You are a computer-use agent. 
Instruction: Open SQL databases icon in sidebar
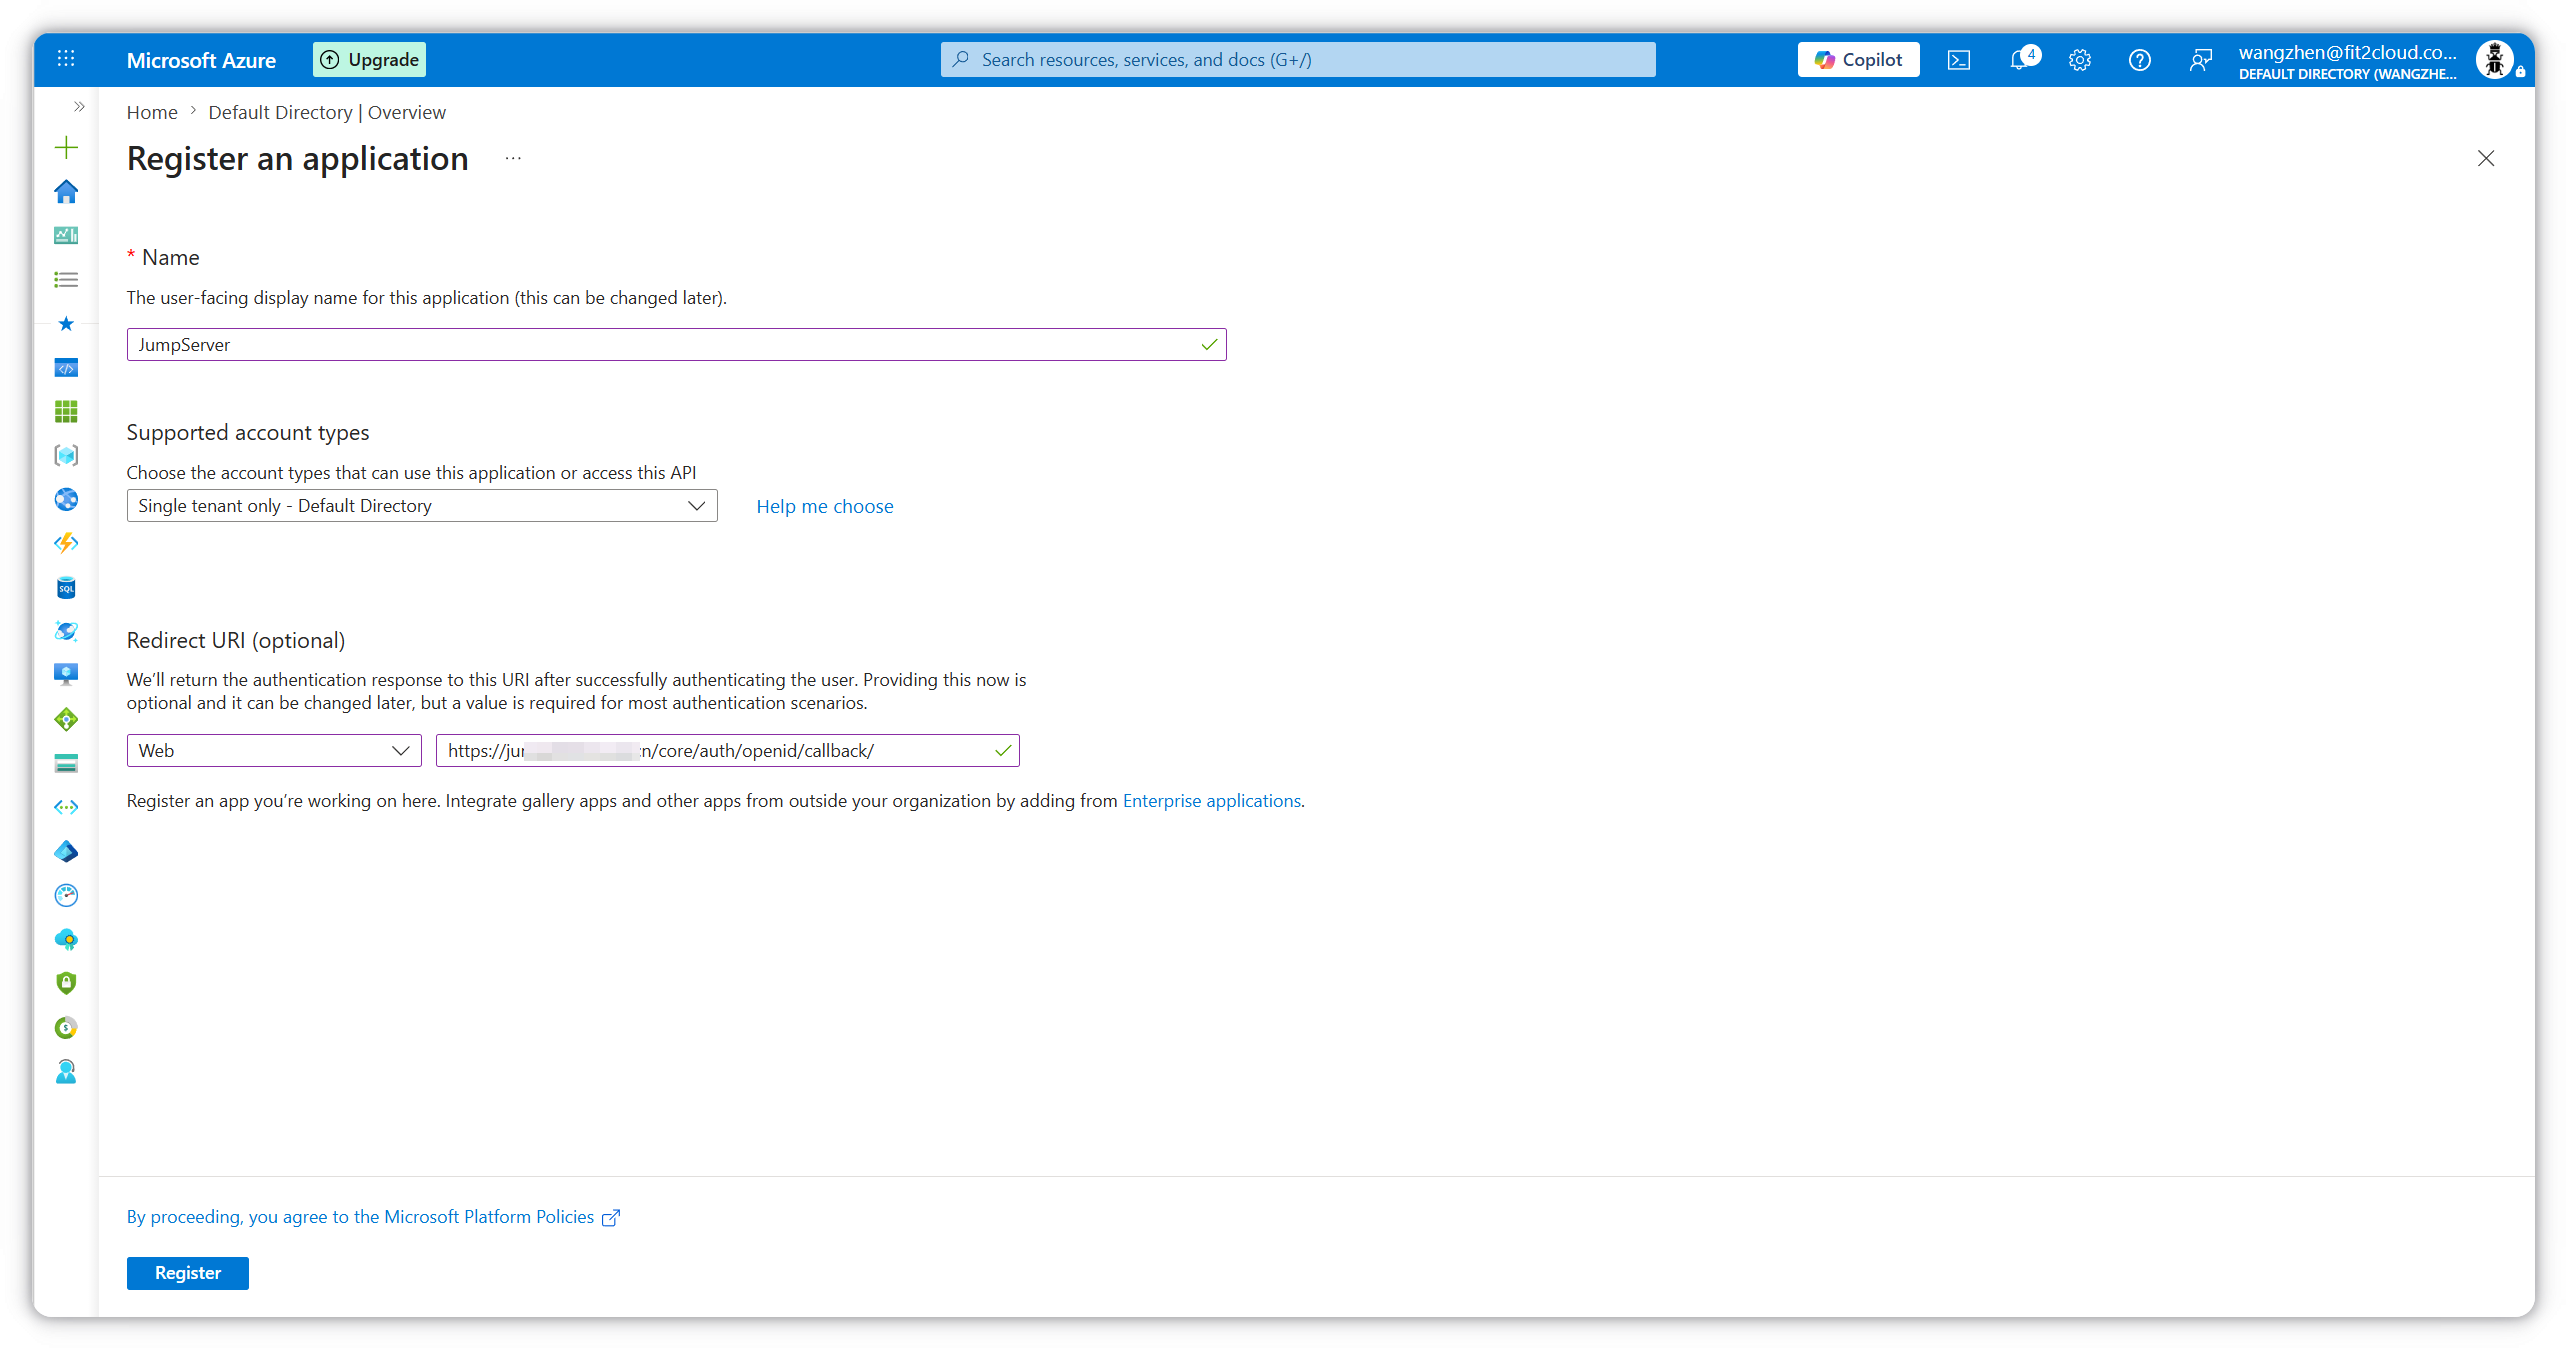[66, 588]
